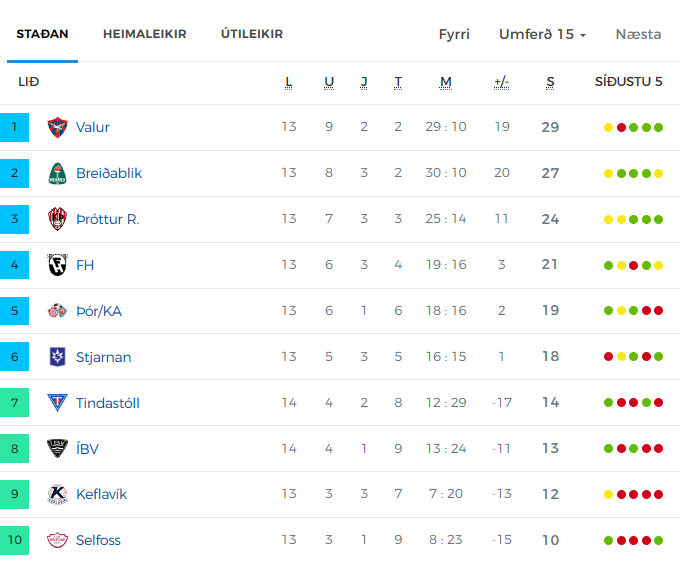Switch to the Útileikir tab
Screen dimensions: 682x567
[x=252, y=34]
